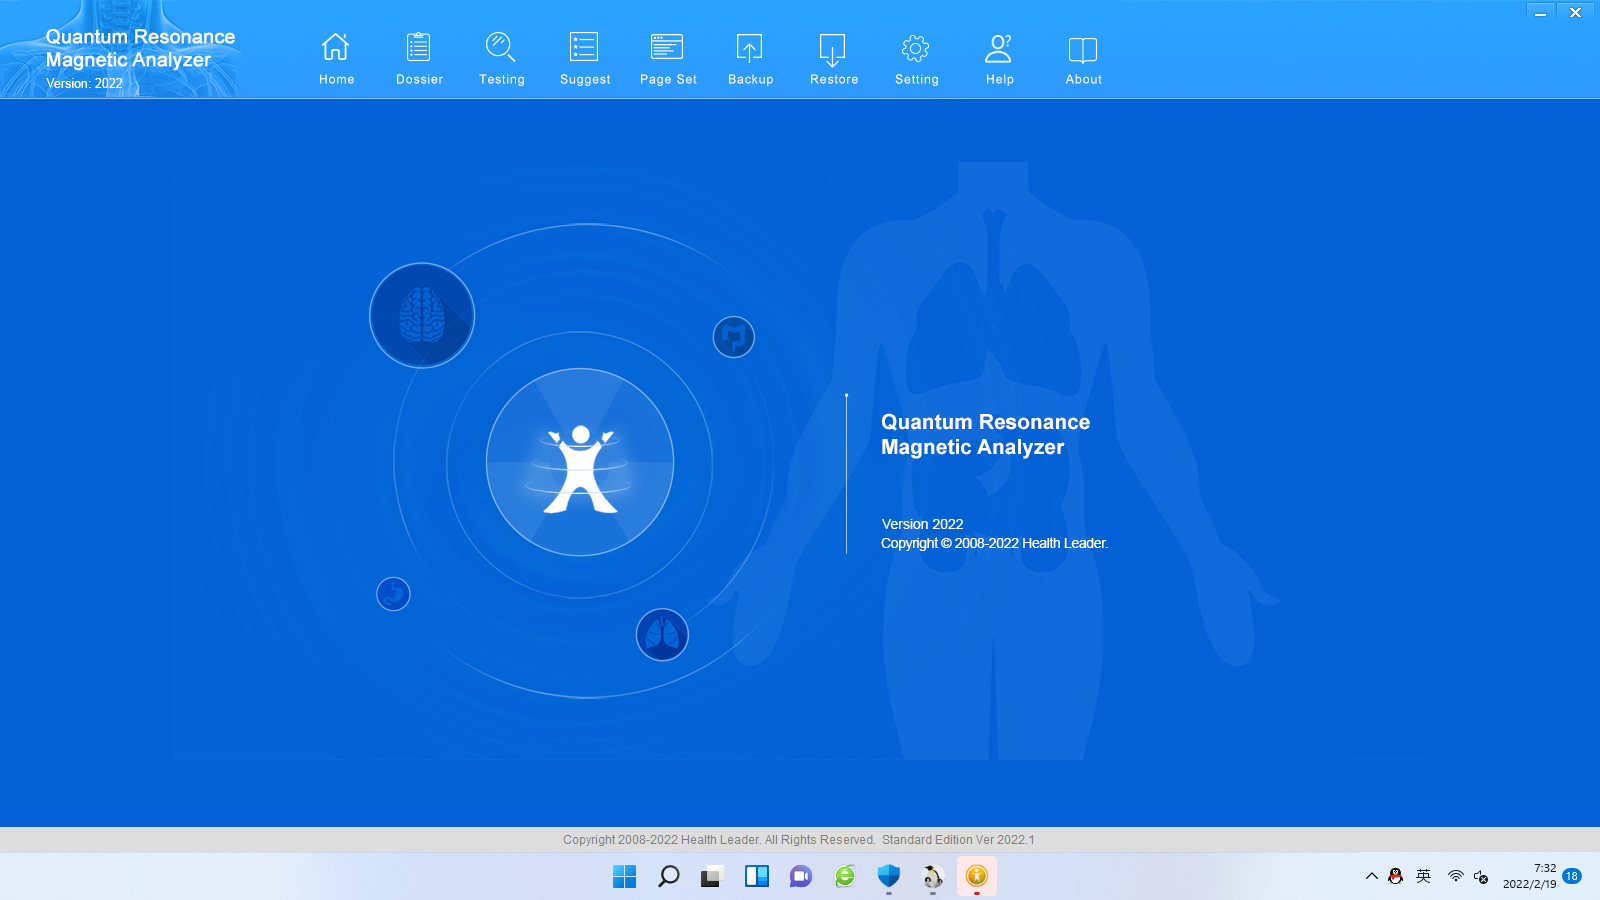Viewport: 1600px width, 900px height.
Task: Open the Setting gear icon
Action: pos(916,48)
